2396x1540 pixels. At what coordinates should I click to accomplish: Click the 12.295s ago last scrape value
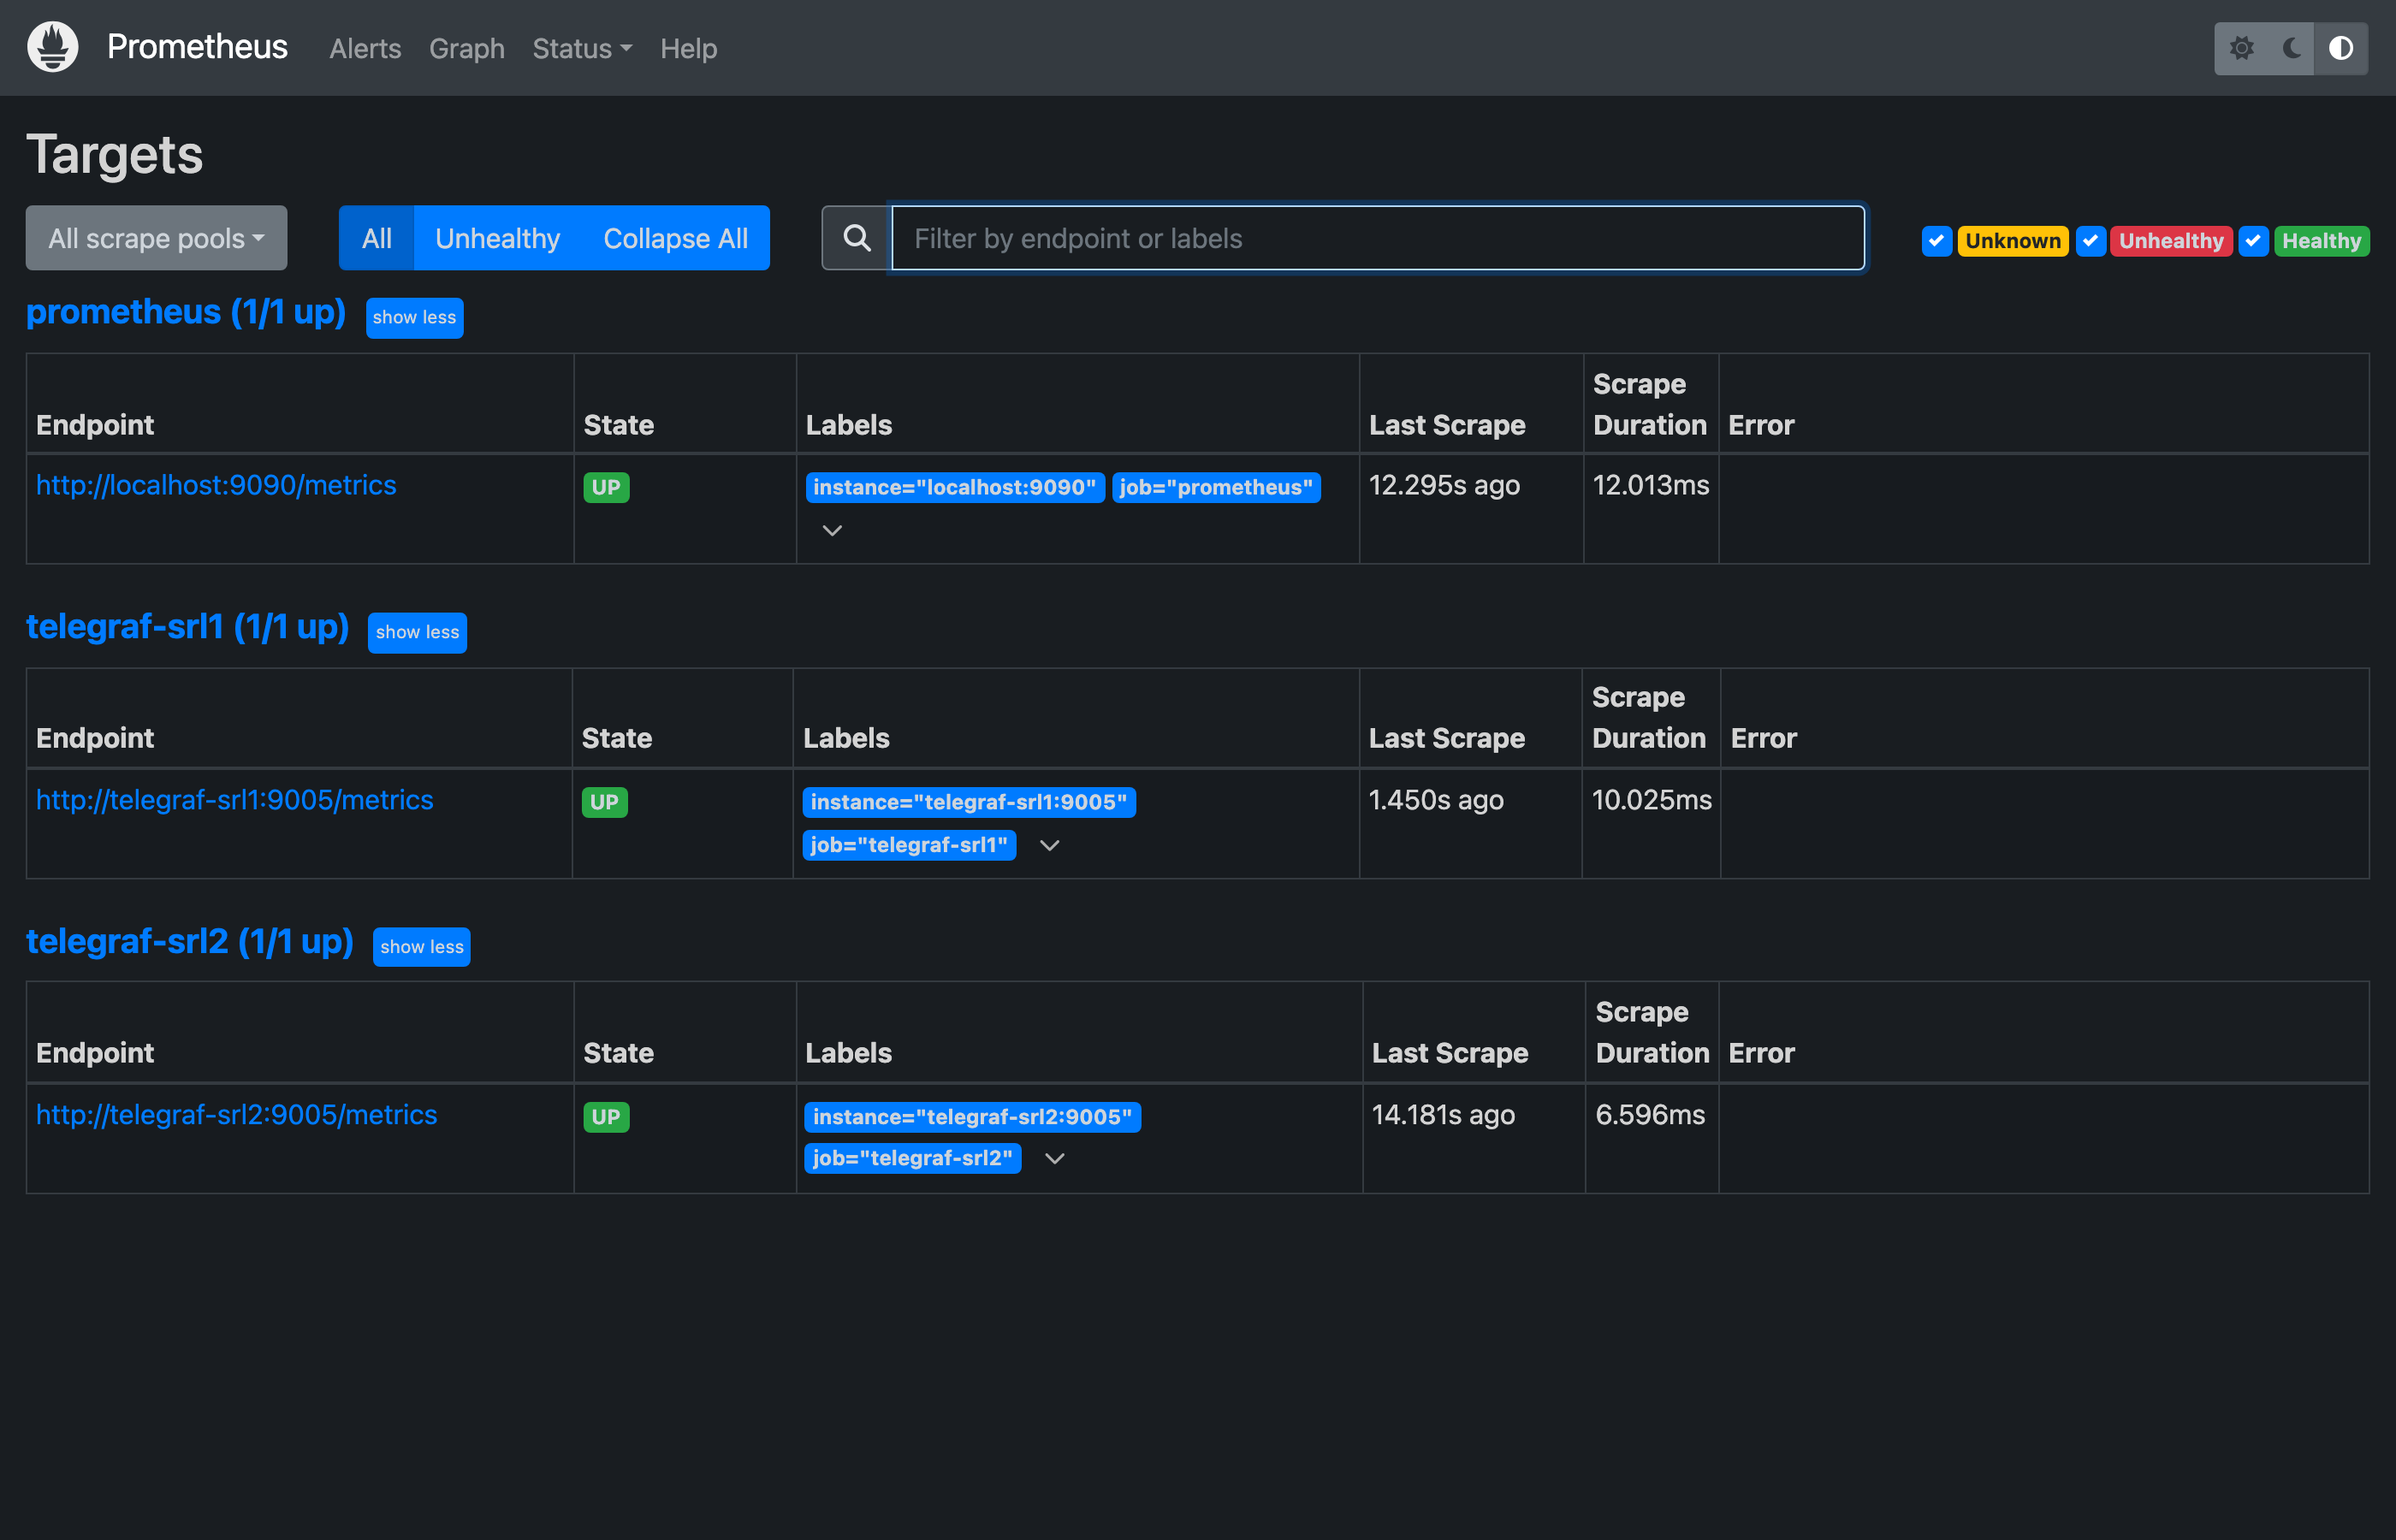1444,485
